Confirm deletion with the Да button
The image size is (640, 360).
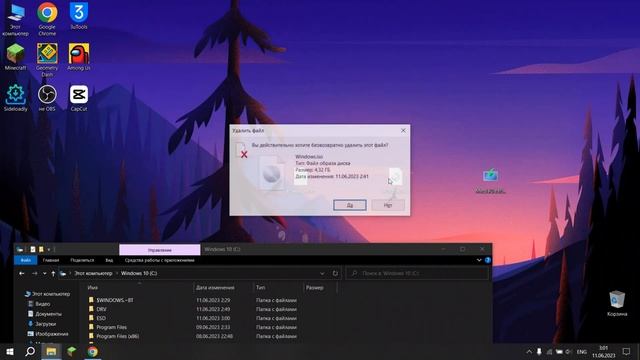point(350,205)
